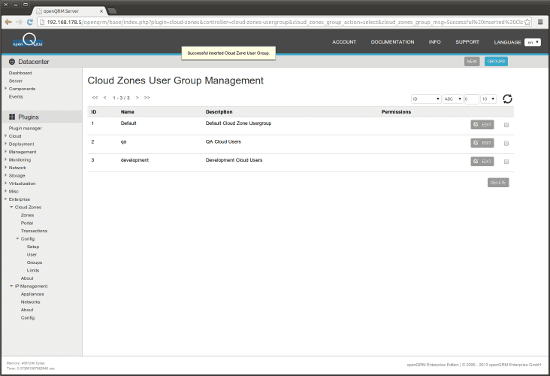Click the browser back arrow
This screenshot has height=376, width=550.
(x=8, y=22)
